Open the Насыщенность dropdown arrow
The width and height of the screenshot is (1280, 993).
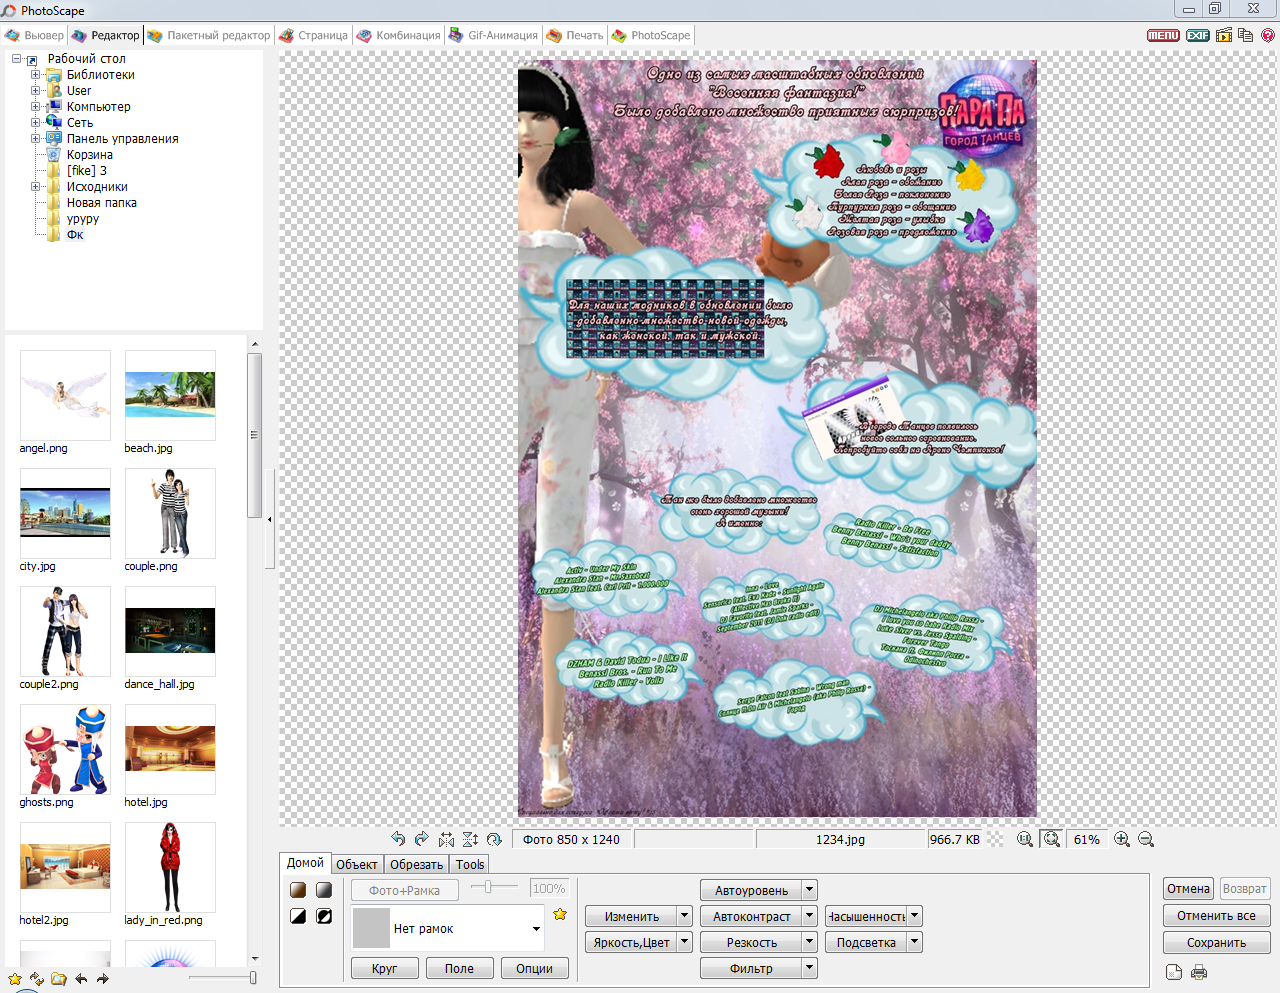point(915,916)
